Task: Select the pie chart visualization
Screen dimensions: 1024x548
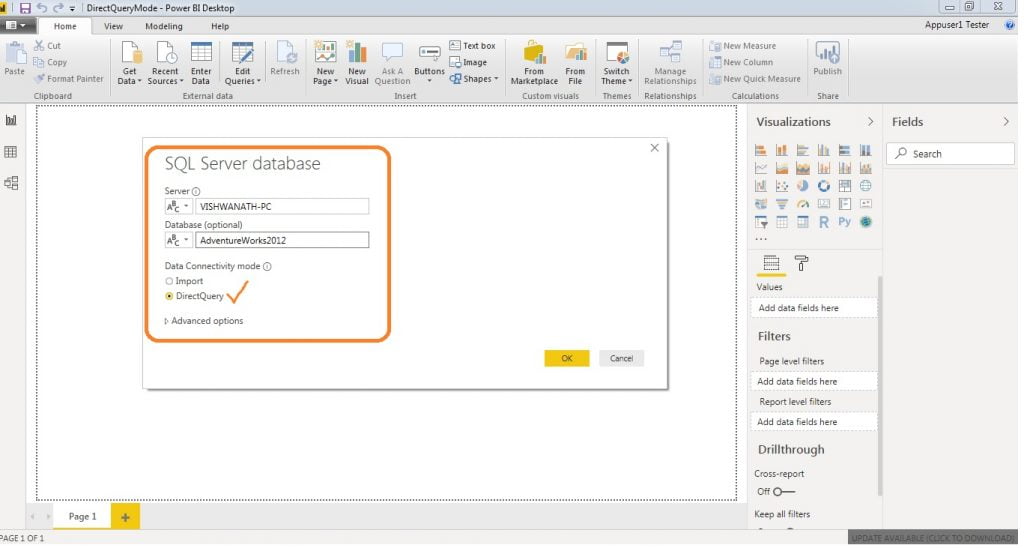Action: (x=803, y=186)
